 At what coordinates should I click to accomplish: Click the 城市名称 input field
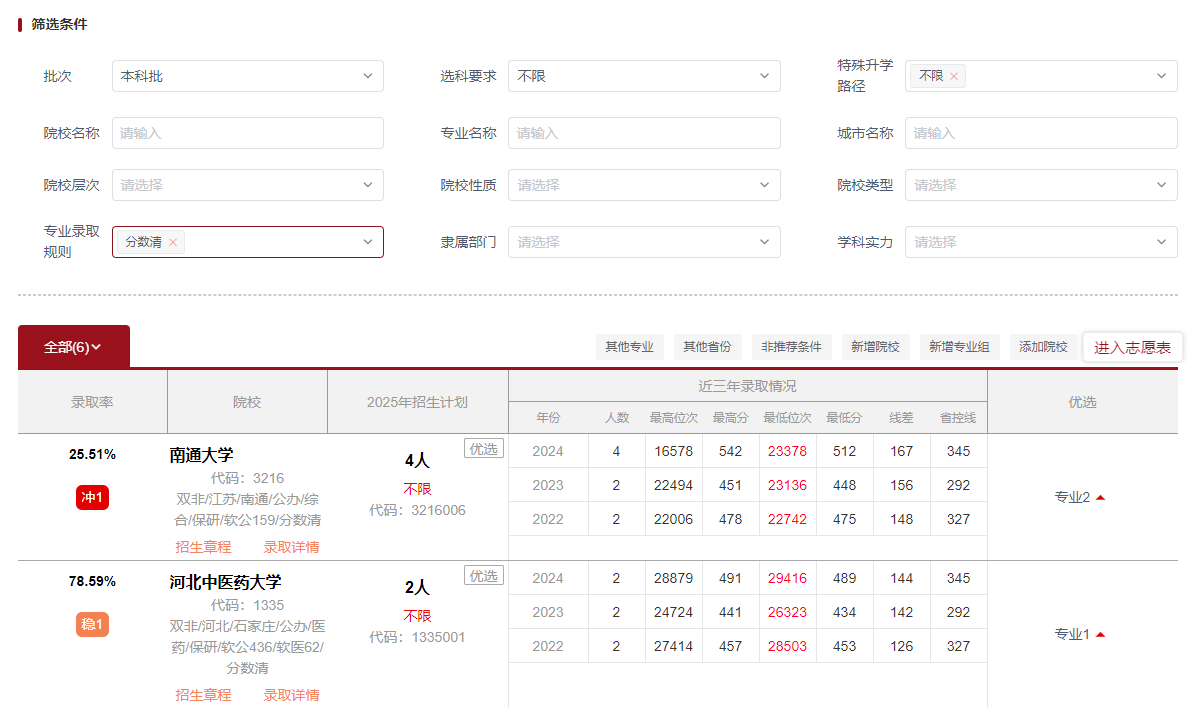click(1040, 133)
